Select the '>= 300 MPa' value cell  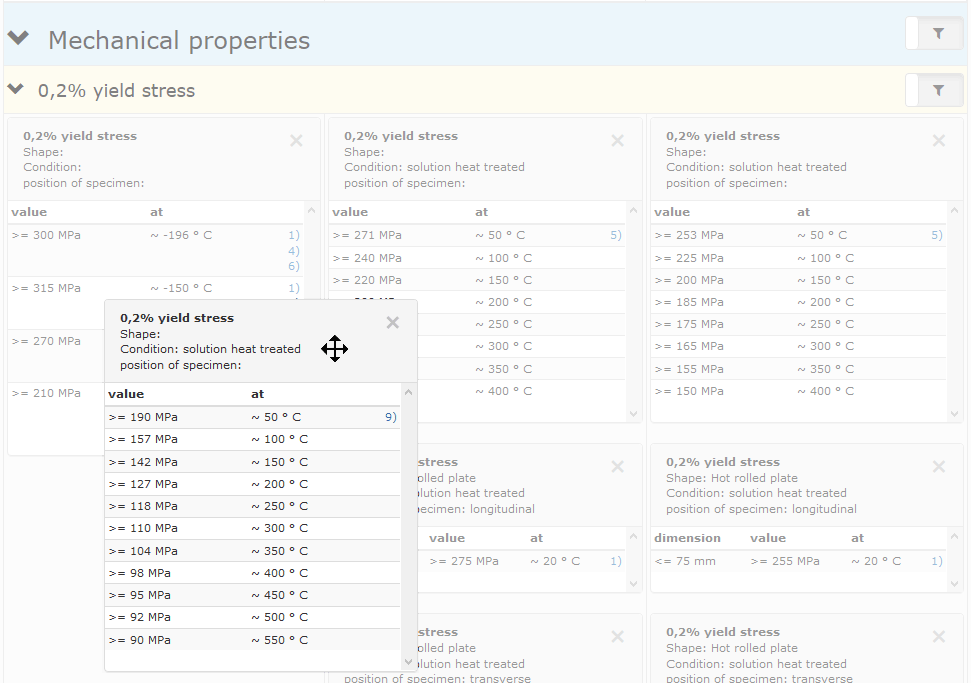tap(46, 235)
